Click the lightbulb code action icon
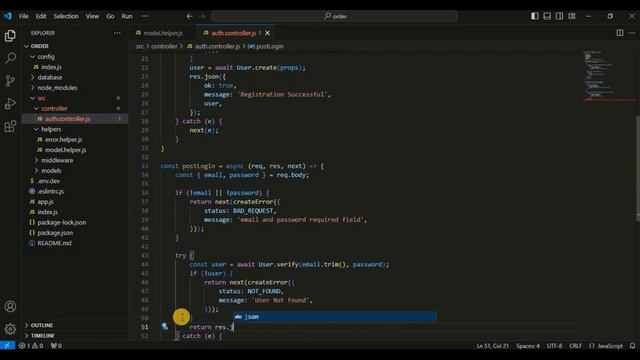The width and height of the screenshot is (640, 360). coord(164,326)
